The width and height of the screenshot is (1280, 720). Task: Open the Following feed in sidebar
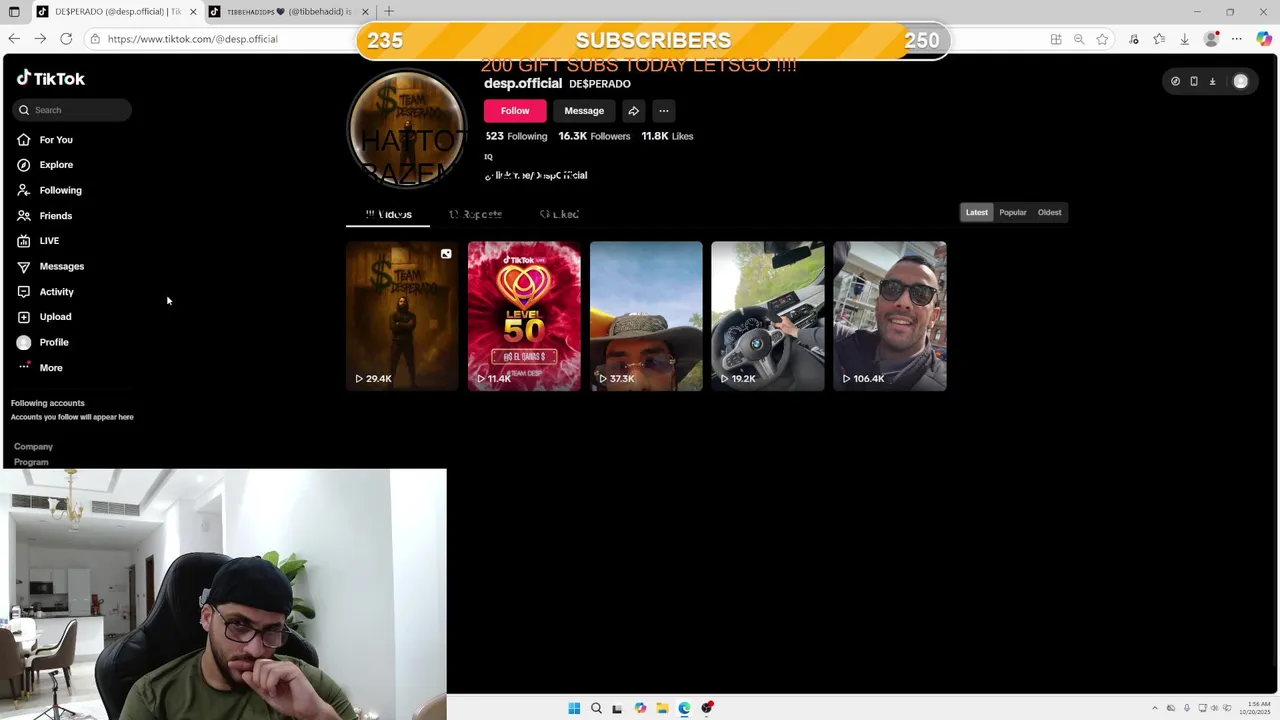click(60, 190)
